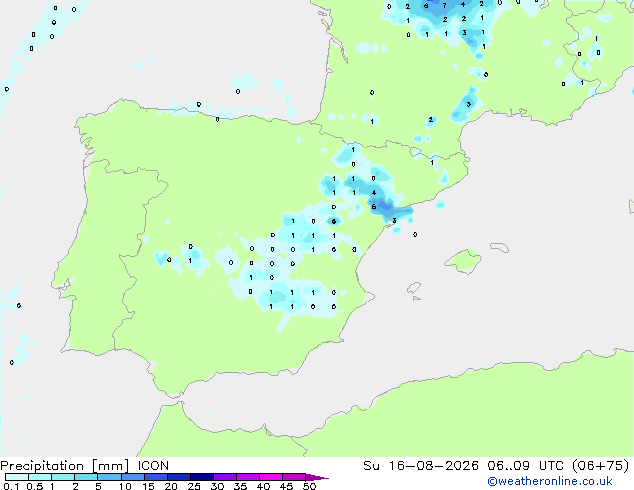Screen dimensions: 634x490
Task: Select the 30 to 35 mm purple swatch
Action: pos(225,477)
